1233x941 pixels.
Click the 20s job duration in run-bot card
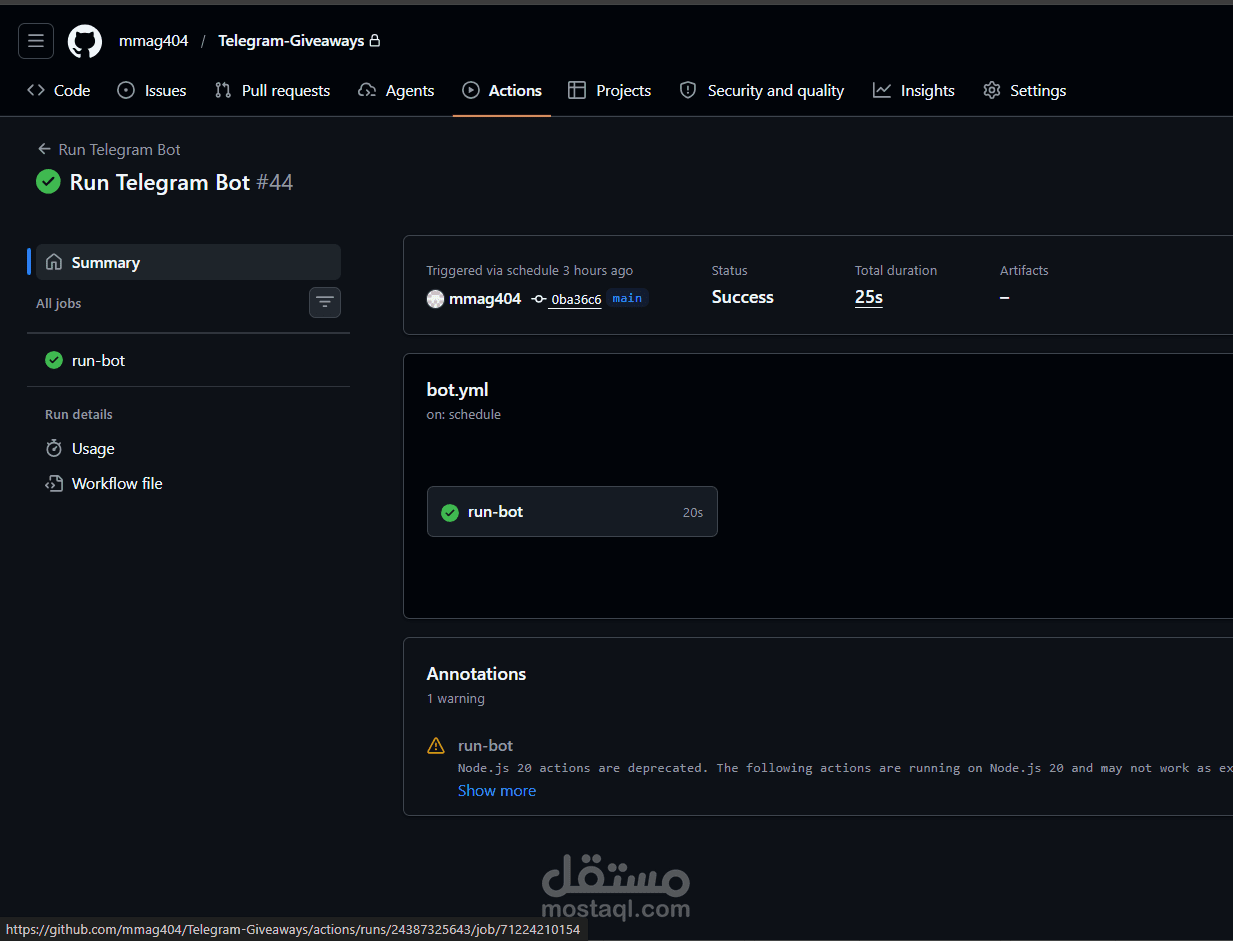click(693, 512)
